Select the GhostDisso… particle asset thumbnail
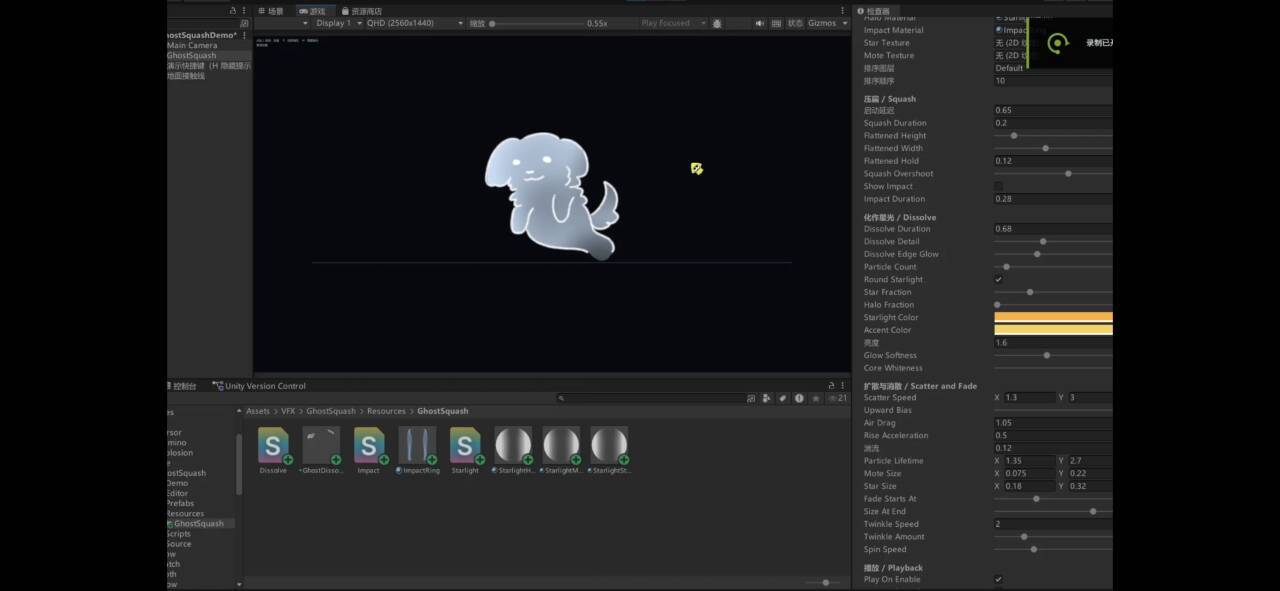1280x591 pixels. coord(321,446)
